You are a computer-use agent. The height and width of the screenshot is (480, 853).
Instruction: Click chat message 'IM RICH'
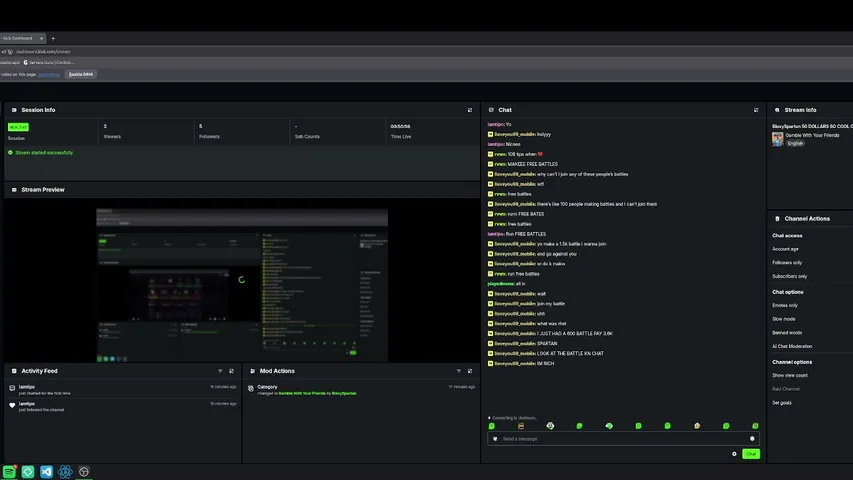point(545,364)
